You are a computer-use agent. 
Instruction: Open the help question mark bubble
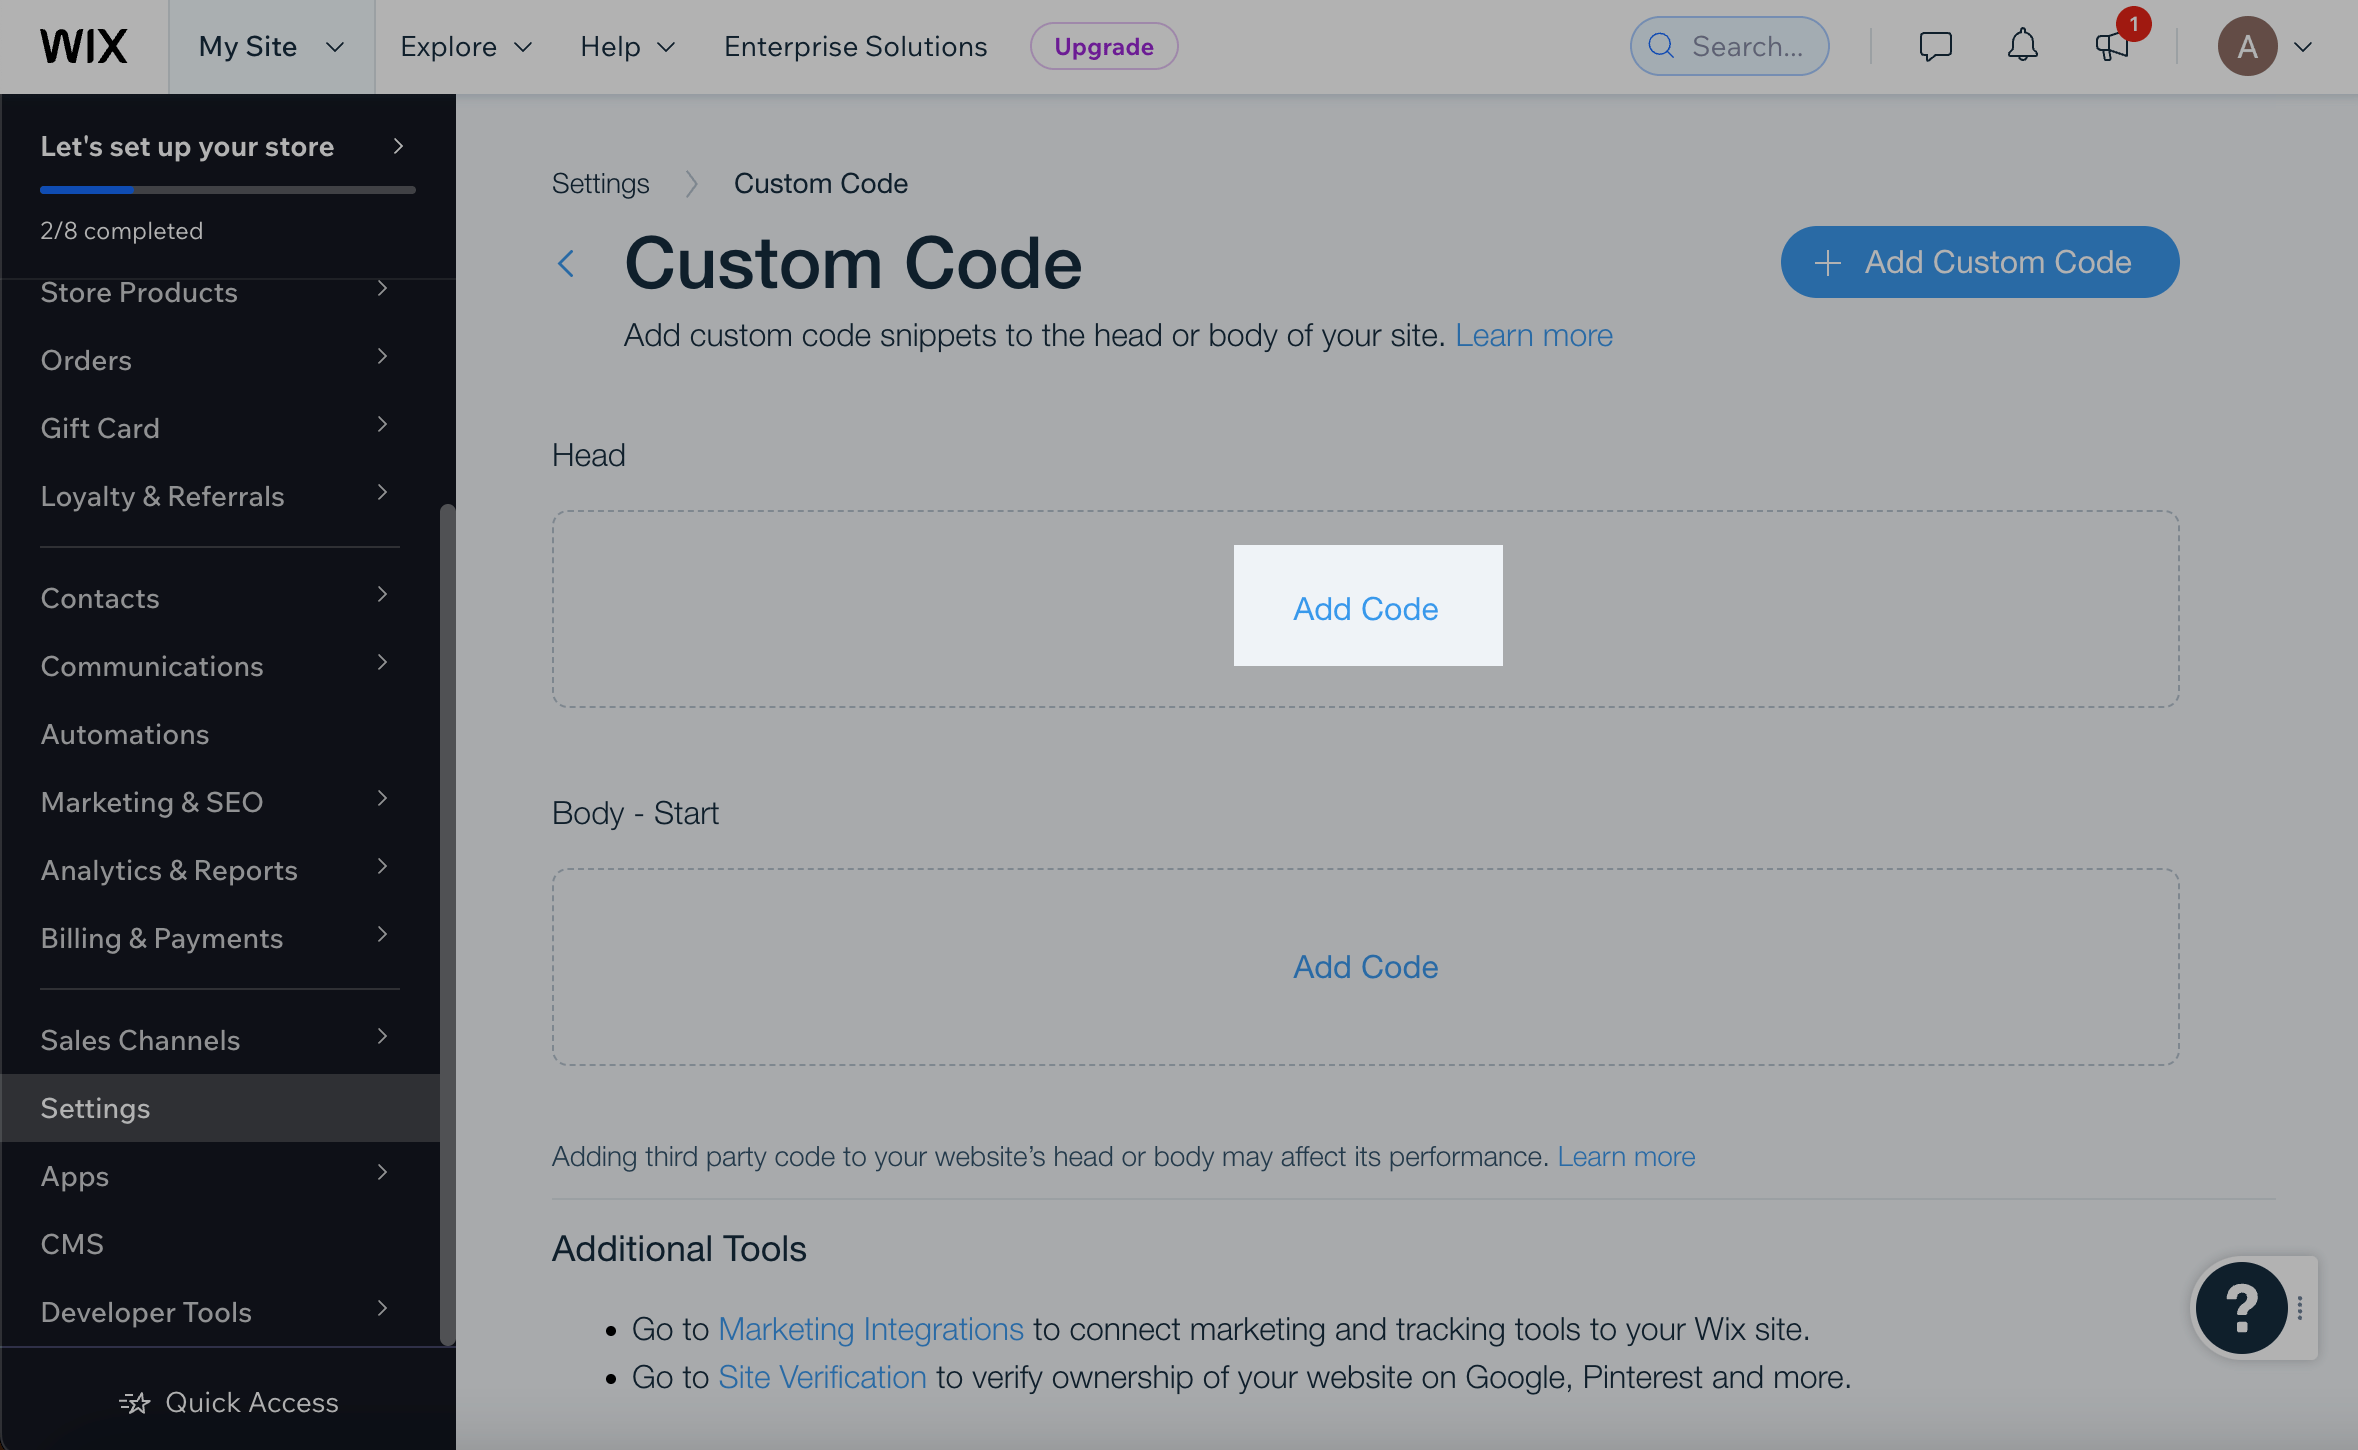click(2241, 1307)
